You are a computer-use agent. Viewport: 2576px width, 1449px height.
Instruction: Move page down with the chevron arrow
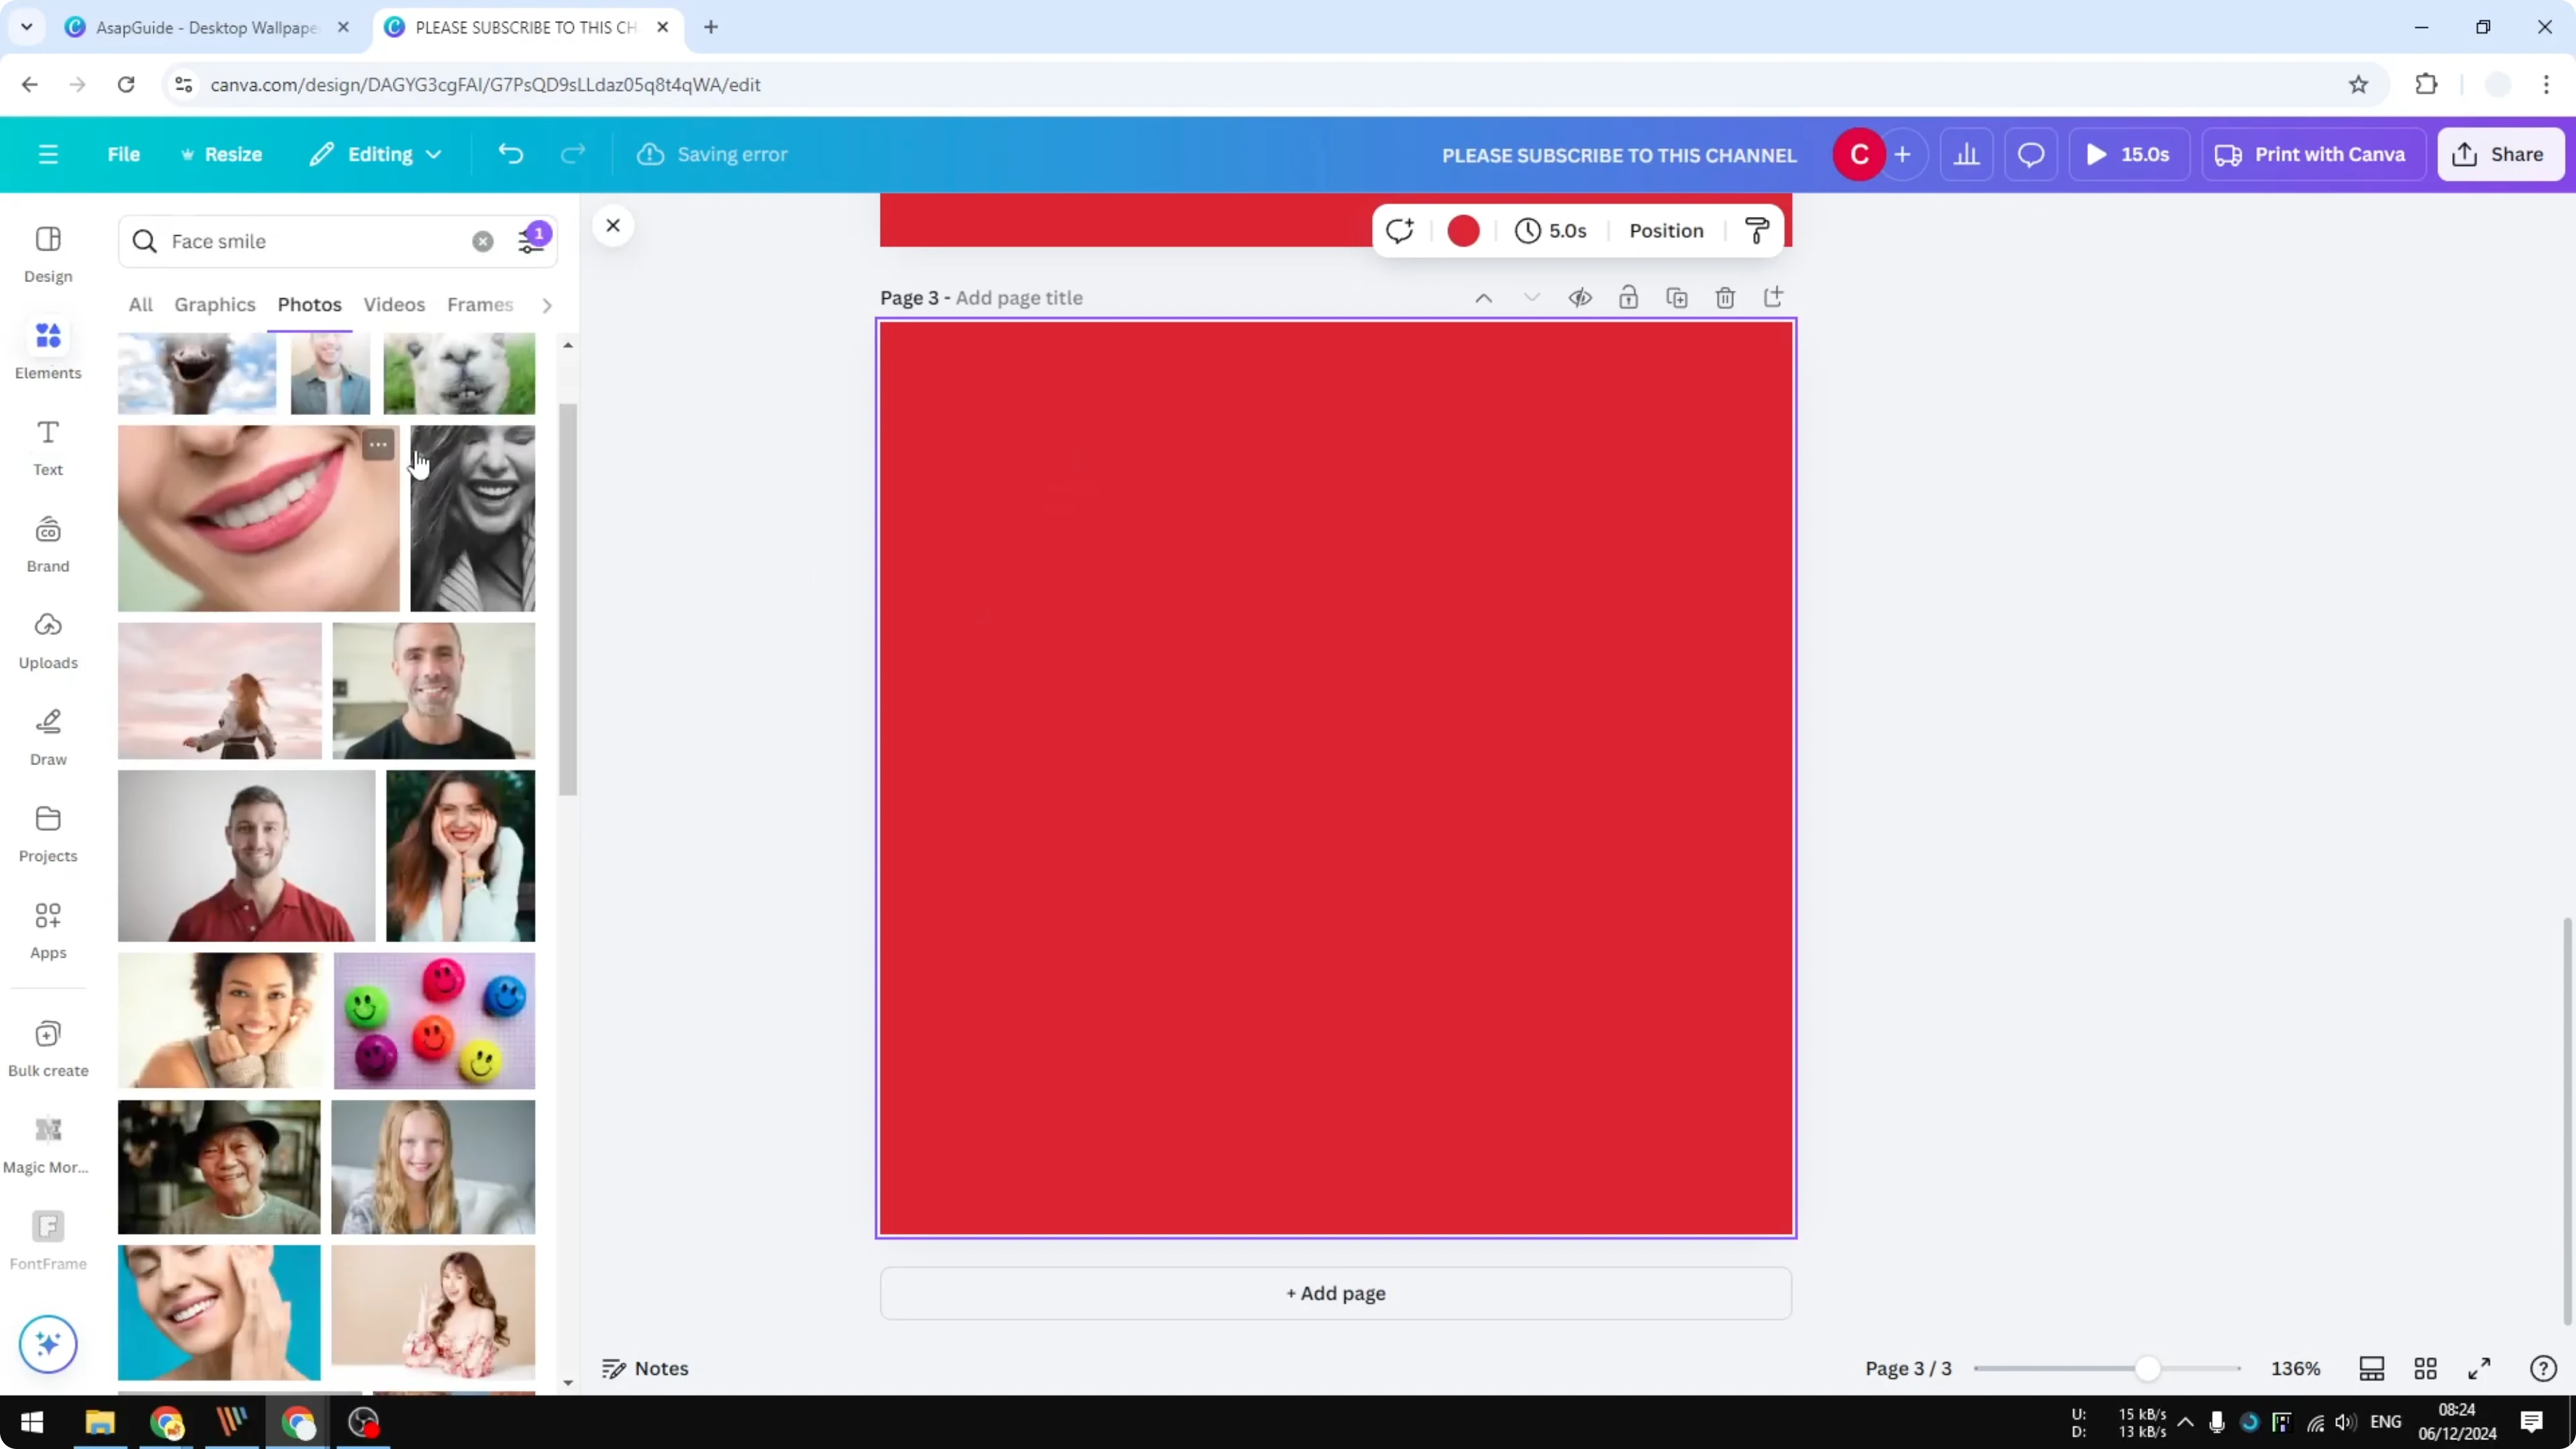click(1531, 297)
